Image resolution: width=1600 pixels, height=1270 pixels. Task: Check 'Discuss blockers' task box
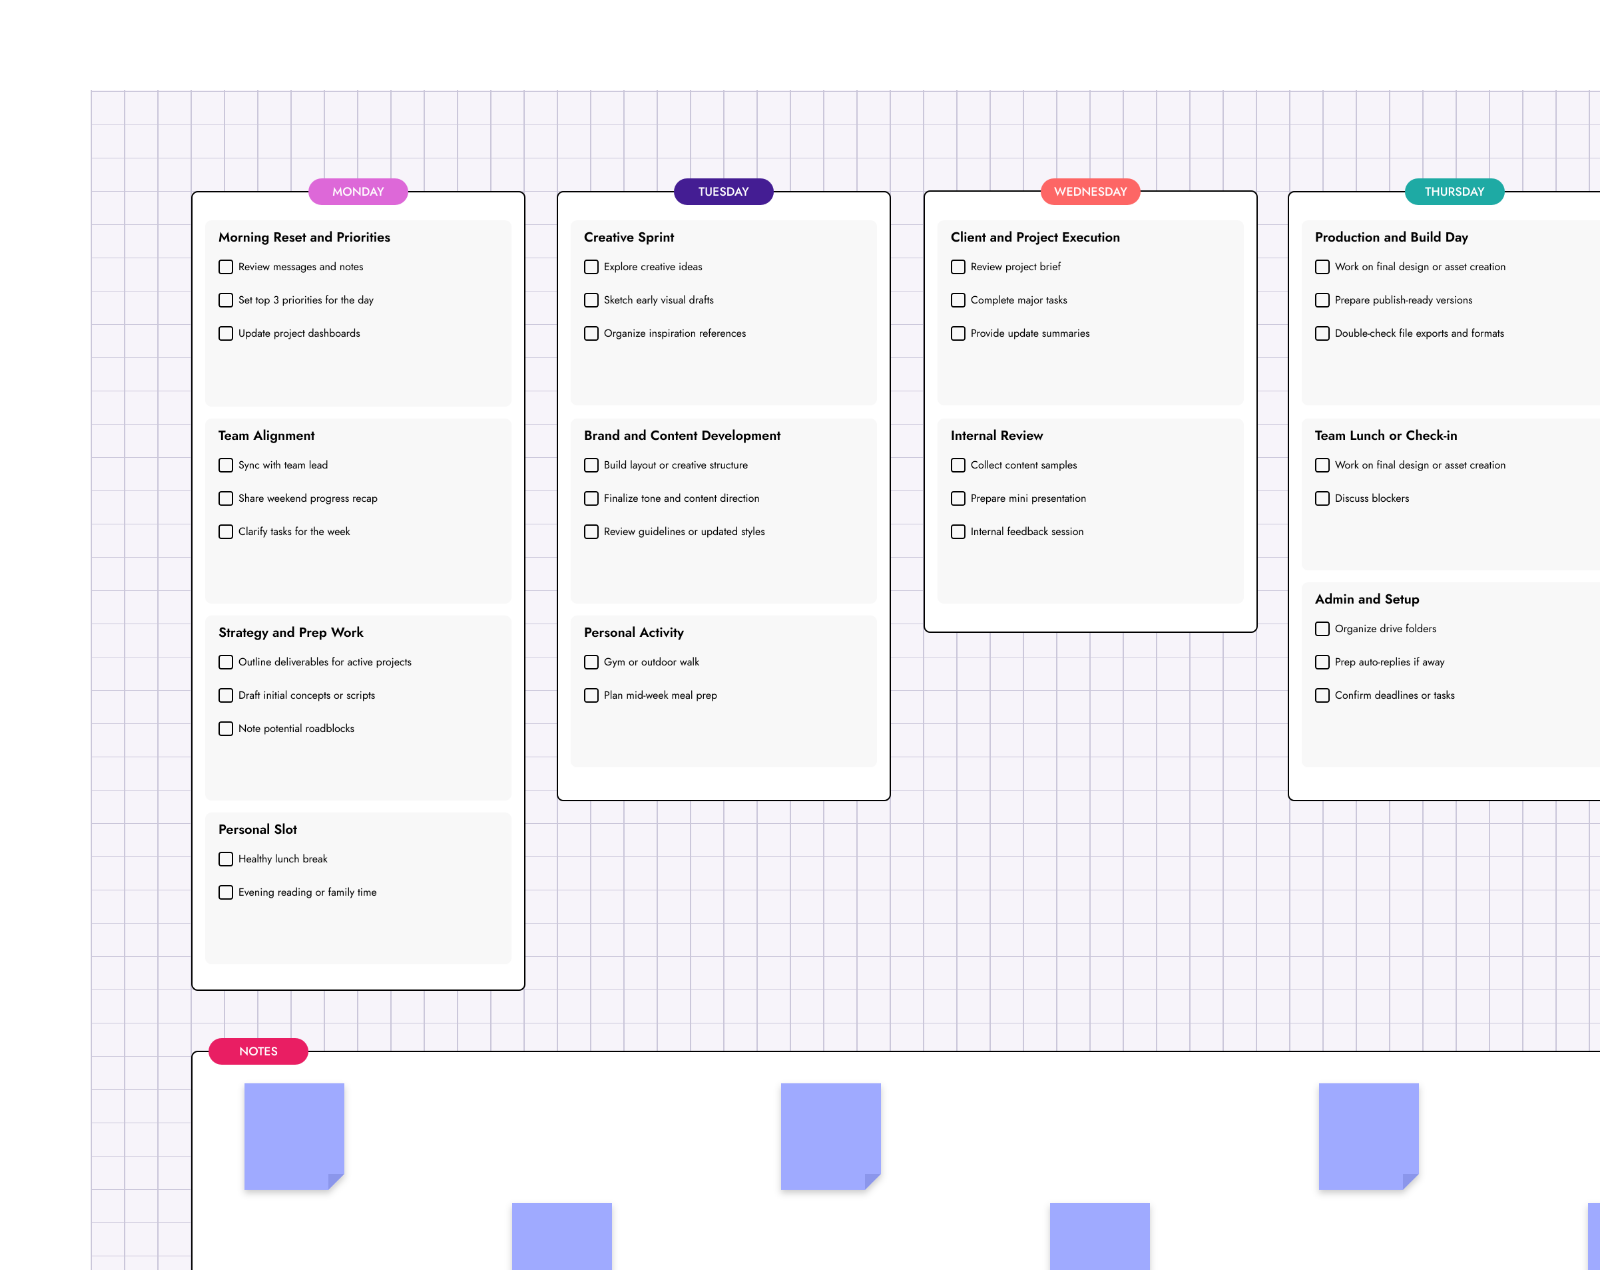pos(1322,498)
